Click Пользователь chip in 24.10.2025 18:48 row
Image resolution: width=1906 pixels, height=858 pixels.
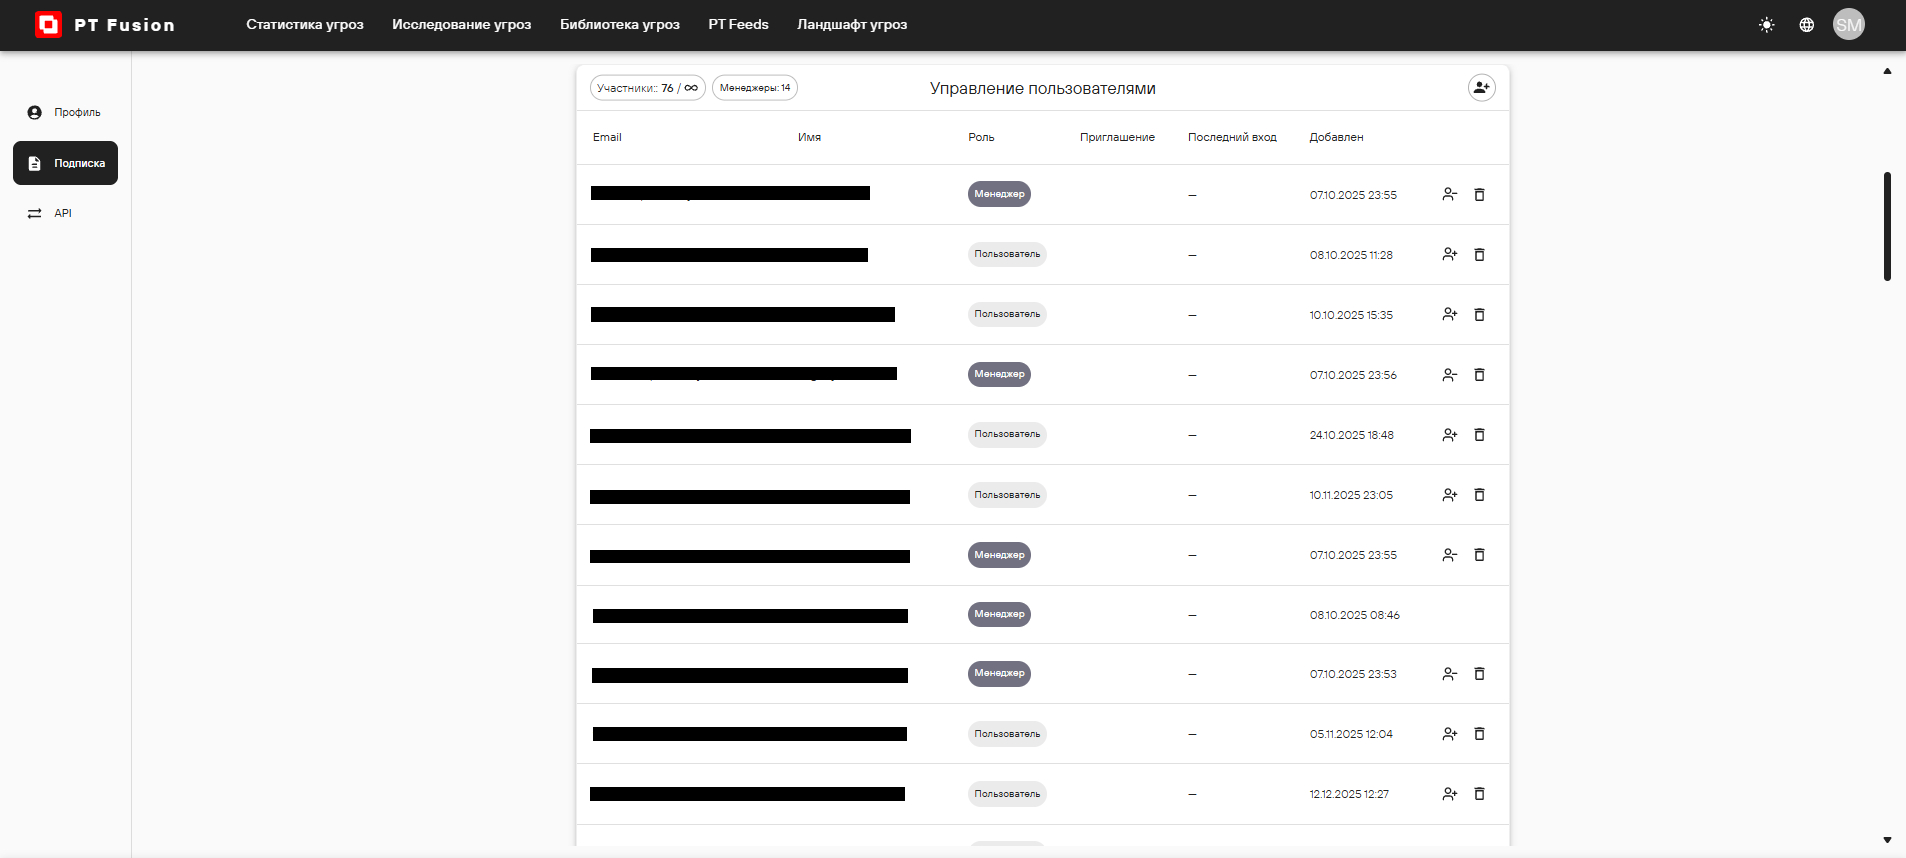(1007, 434)
